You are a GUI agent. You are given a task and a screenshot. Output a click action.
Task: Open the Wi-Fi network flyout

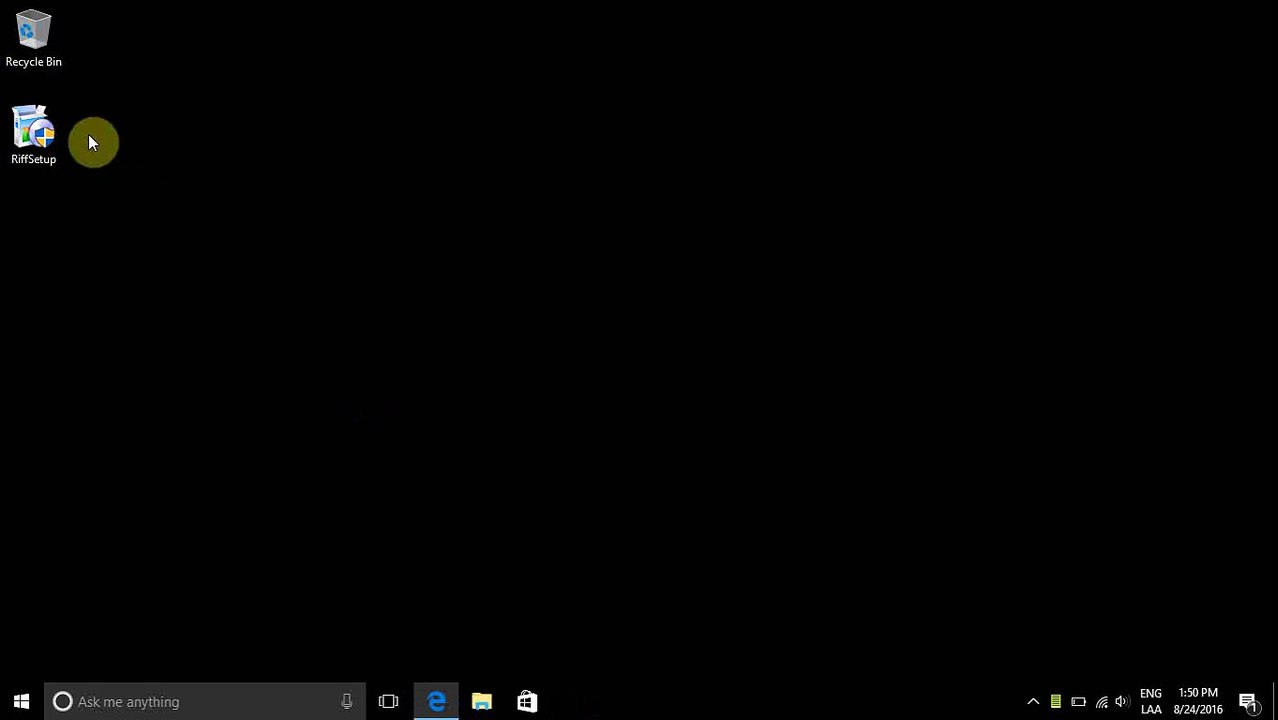tap(1101, 702)
